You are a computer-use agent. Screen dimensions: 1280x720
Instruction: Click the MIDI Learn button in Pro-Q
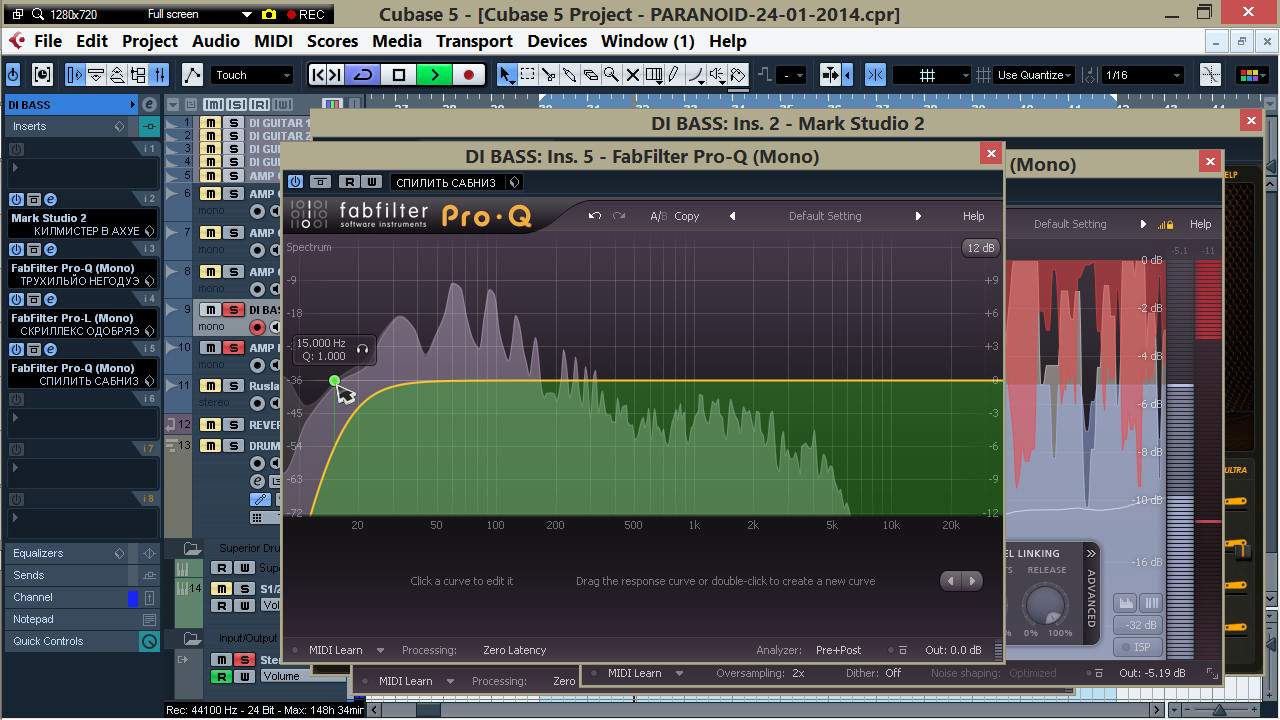click(336, 650)
